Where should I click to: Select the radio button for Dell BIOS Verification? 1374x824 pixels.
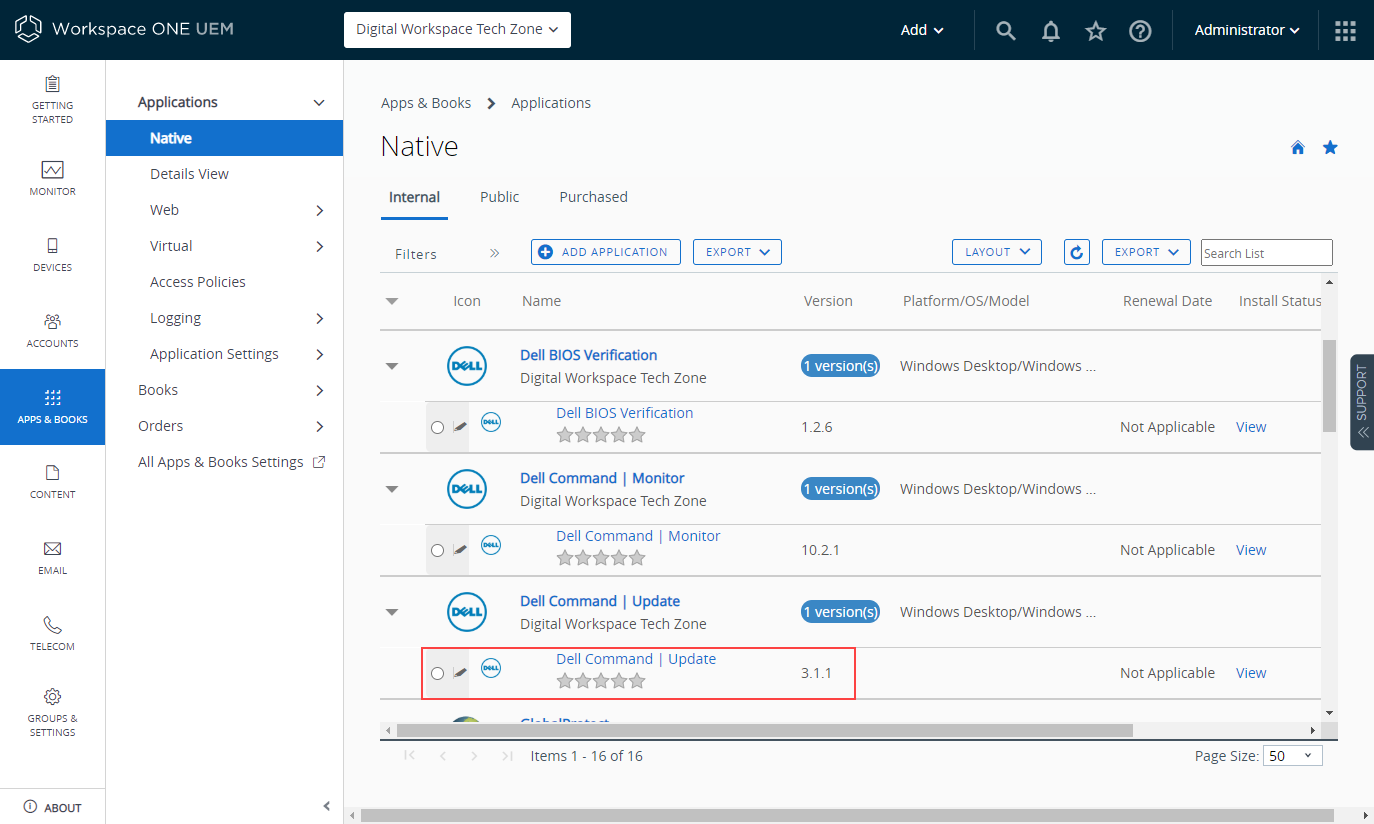click(437, 427)
